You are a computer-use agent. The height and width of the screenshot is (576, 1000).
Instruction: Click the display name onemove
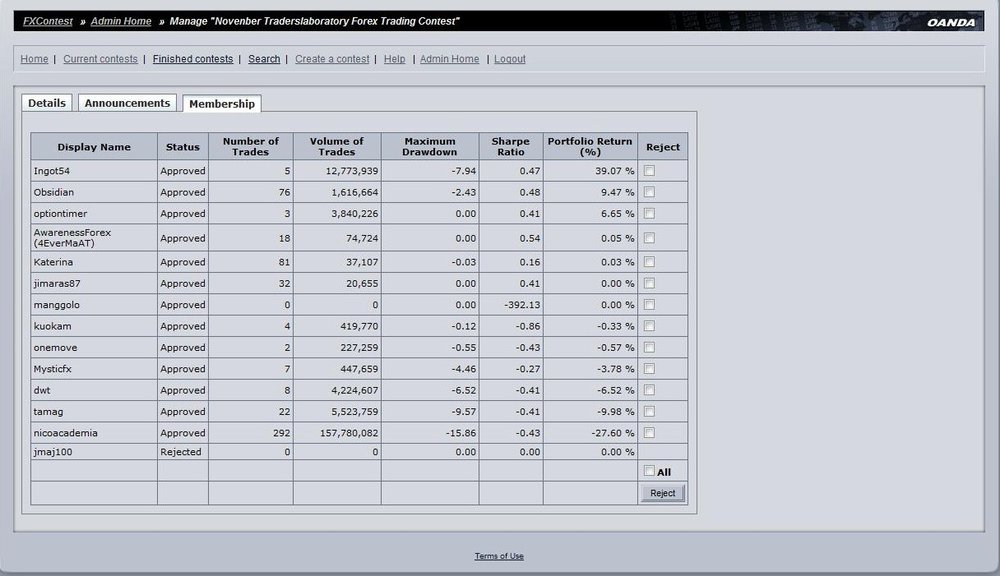[x=55, y=348]
